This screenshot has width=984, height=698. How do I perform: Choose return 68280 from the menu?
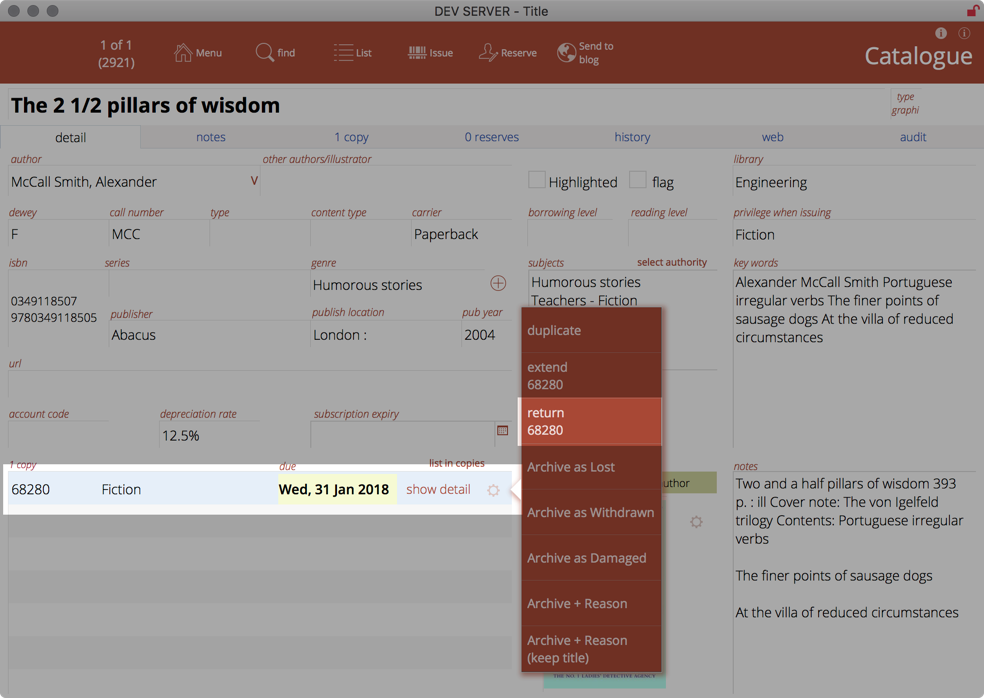click(590, 421)
